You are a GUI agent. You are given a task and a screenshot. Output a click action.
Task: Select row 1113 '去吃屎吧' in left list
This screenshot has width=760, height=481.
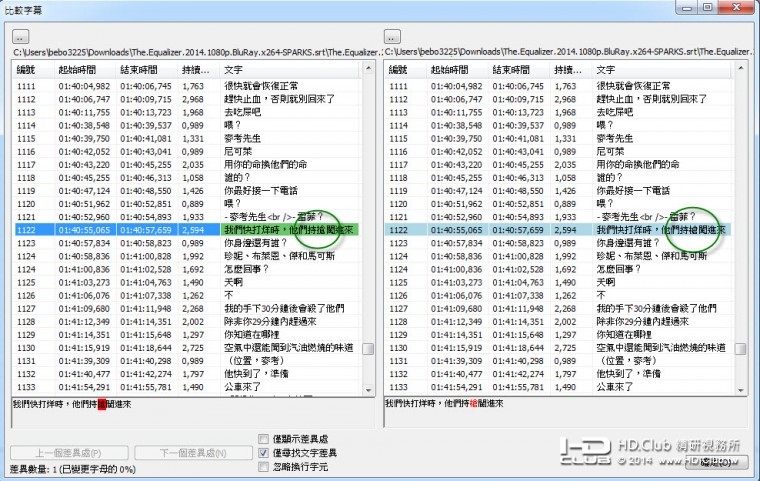coord(187,112)
